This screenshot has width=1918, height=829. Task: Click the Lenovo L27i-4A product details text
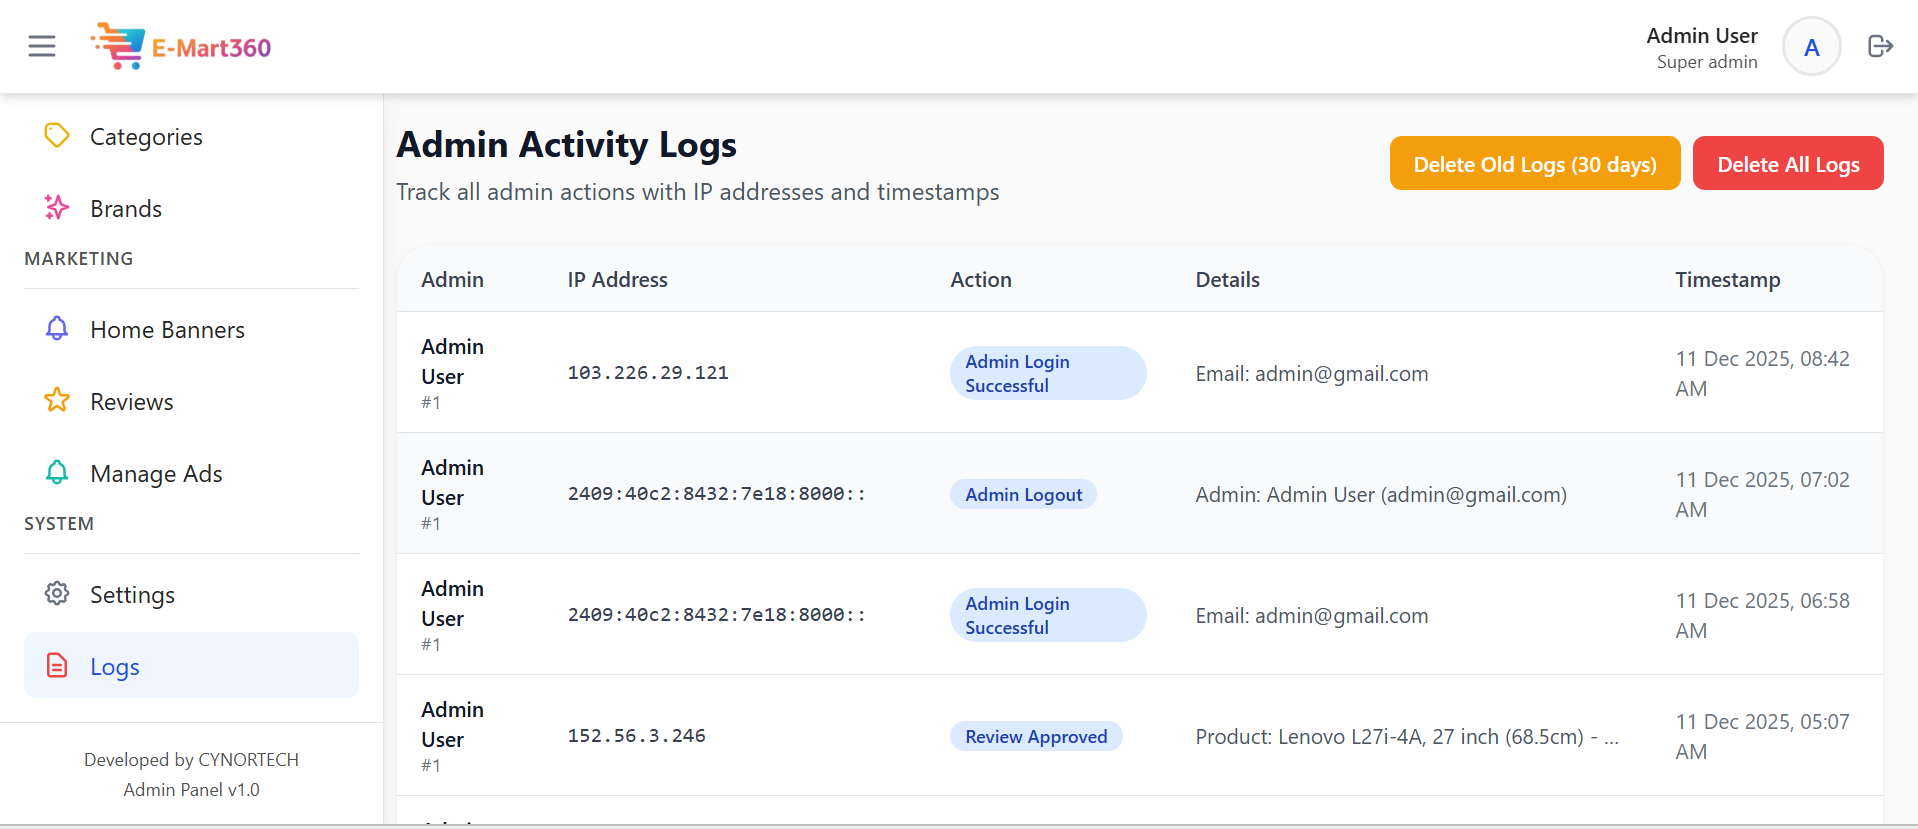pos(1406,737)
